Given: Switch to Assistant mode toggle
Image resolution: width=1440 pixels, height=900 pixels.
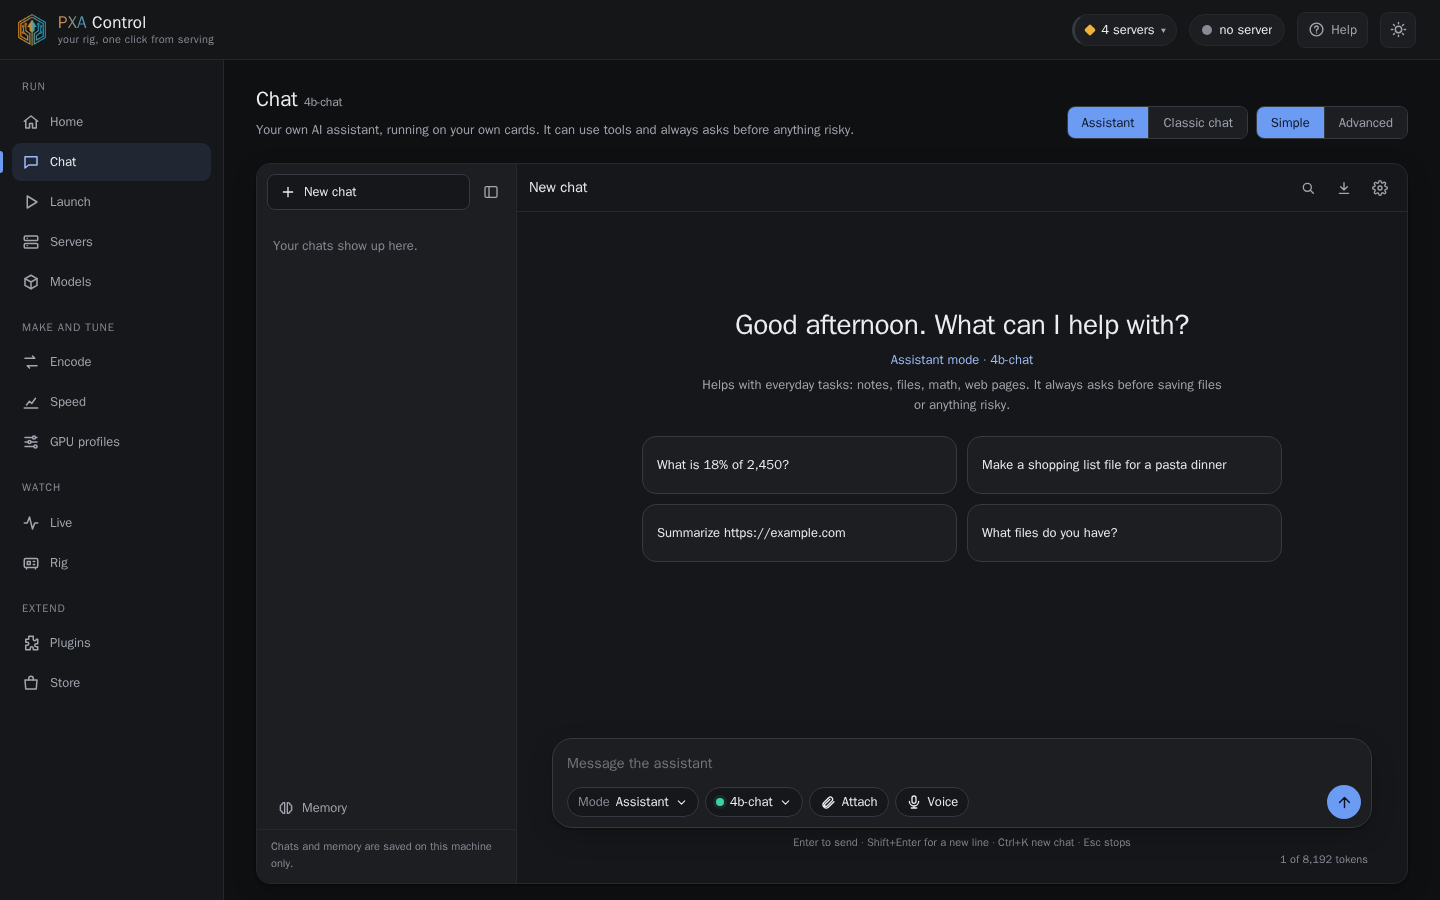Looking at the screenshot, I should point(1108,123).
